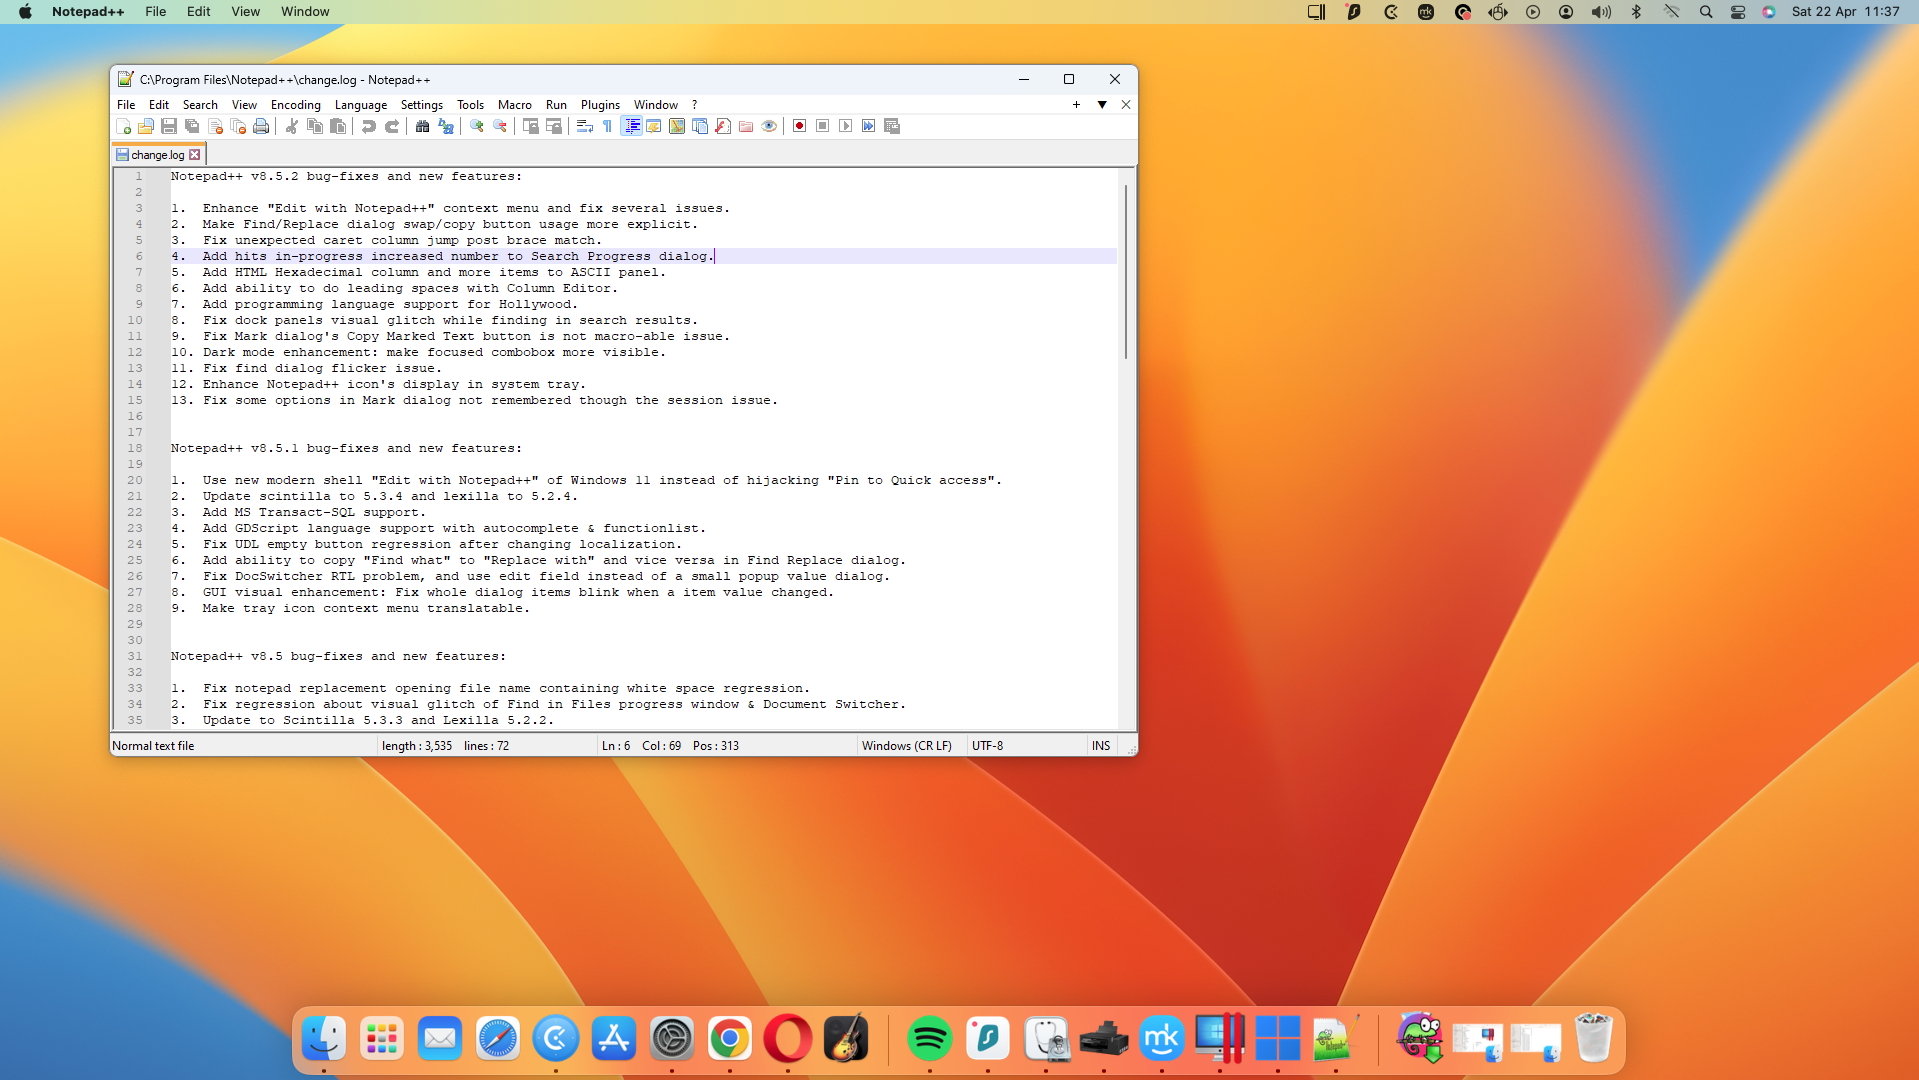The image size is (1919, 1080).
Task: Open the Encoding menu
Action: click(296, 105)
